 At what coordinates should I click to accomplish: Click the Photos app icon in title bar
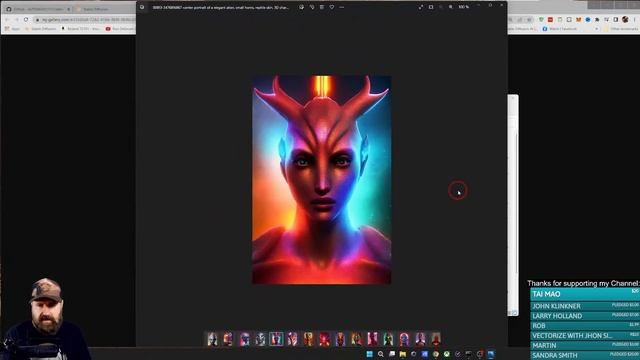click(x=142, y=7)
